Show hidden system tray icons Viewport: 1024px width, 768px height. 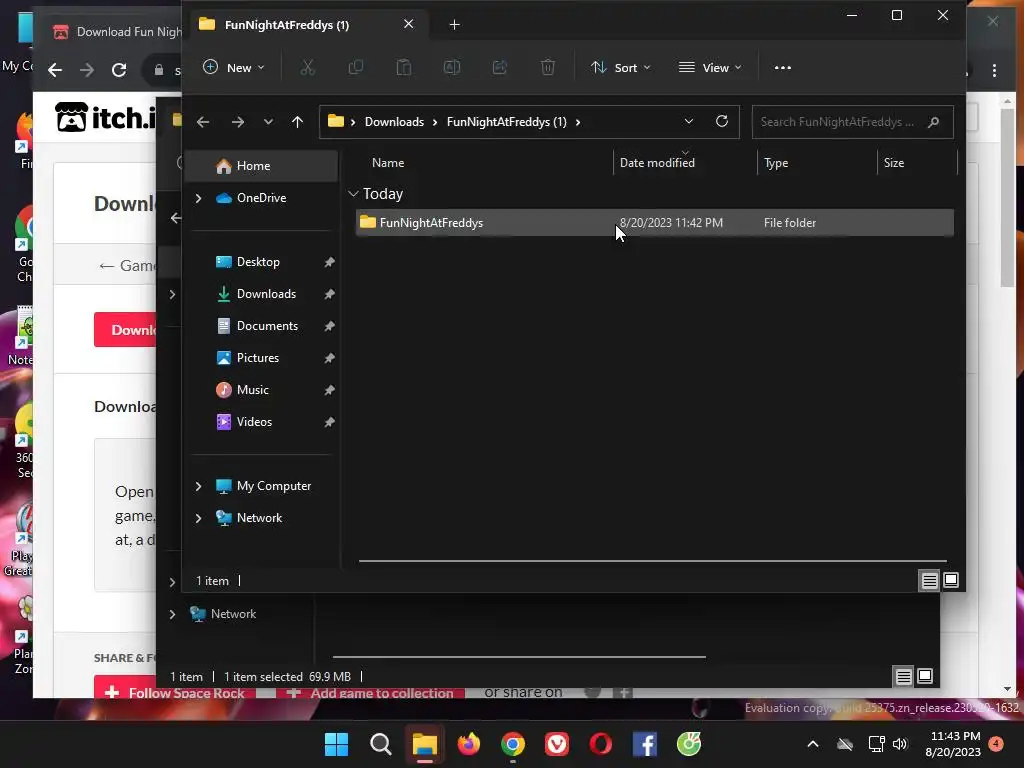813,744
